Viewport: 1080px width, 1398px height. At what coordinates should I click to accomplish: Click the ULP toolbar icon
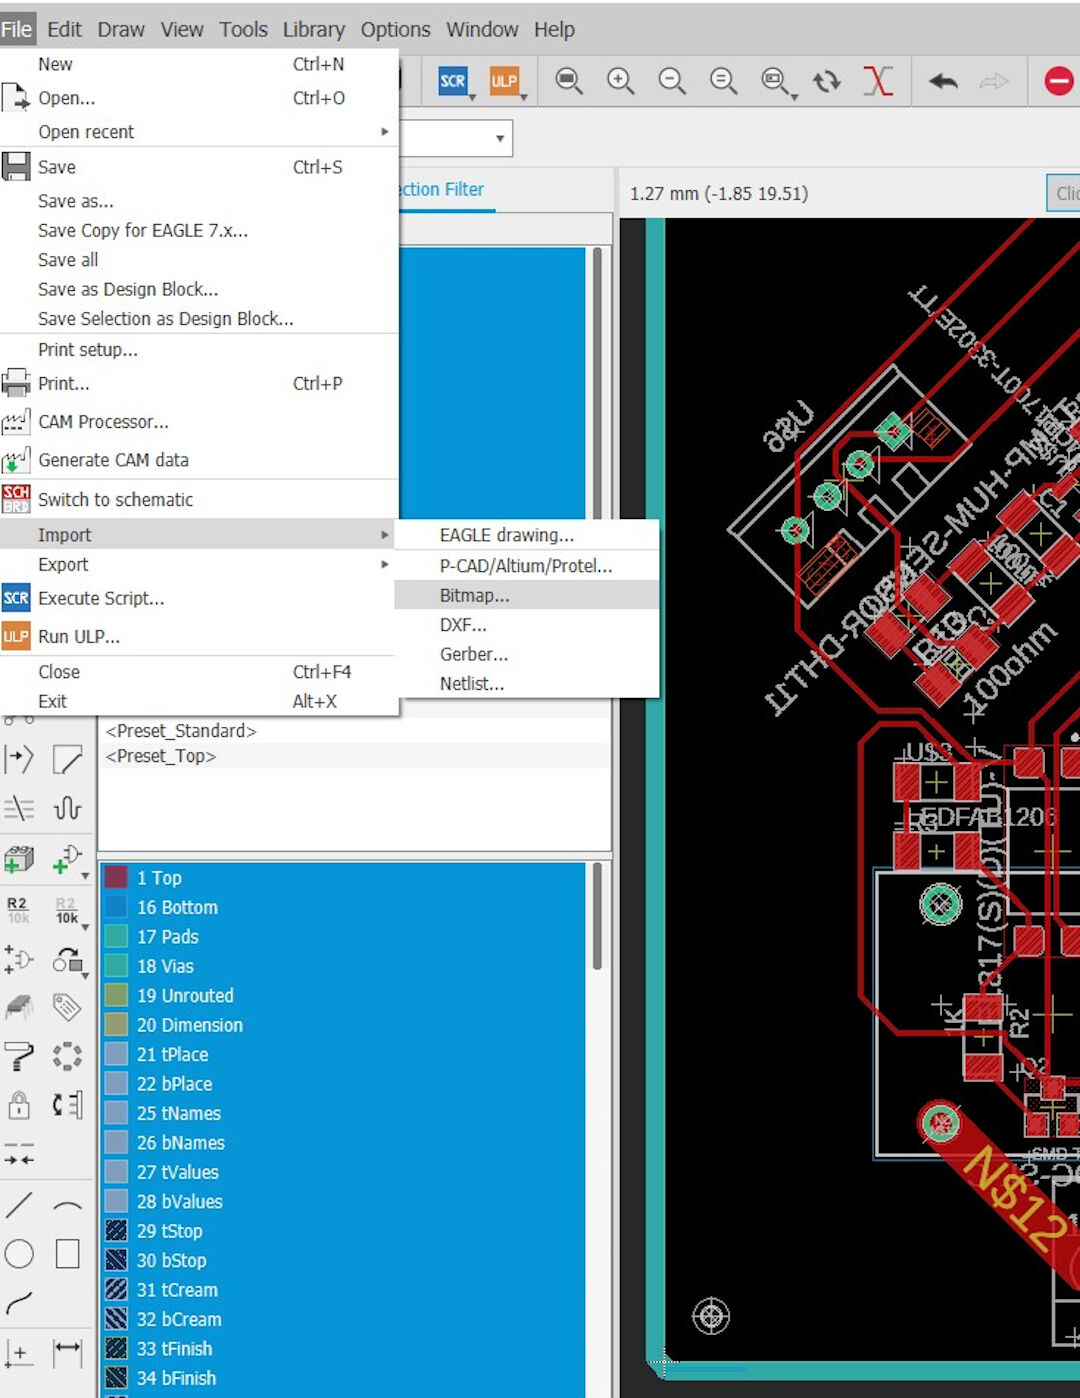503,81
